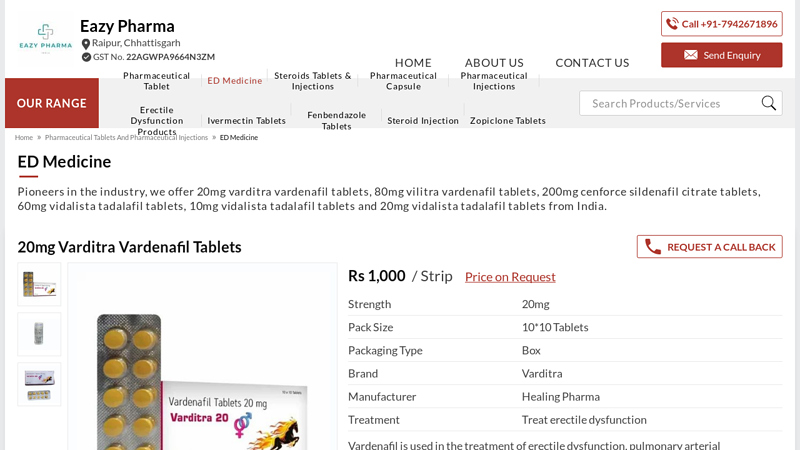Click the Request a Call Back button

click(709, 247)
